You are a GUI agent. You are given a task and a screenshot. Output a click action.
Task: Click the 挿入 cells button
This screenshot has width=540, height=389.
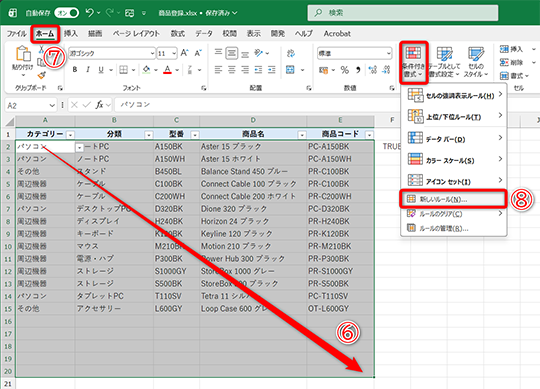512,49
